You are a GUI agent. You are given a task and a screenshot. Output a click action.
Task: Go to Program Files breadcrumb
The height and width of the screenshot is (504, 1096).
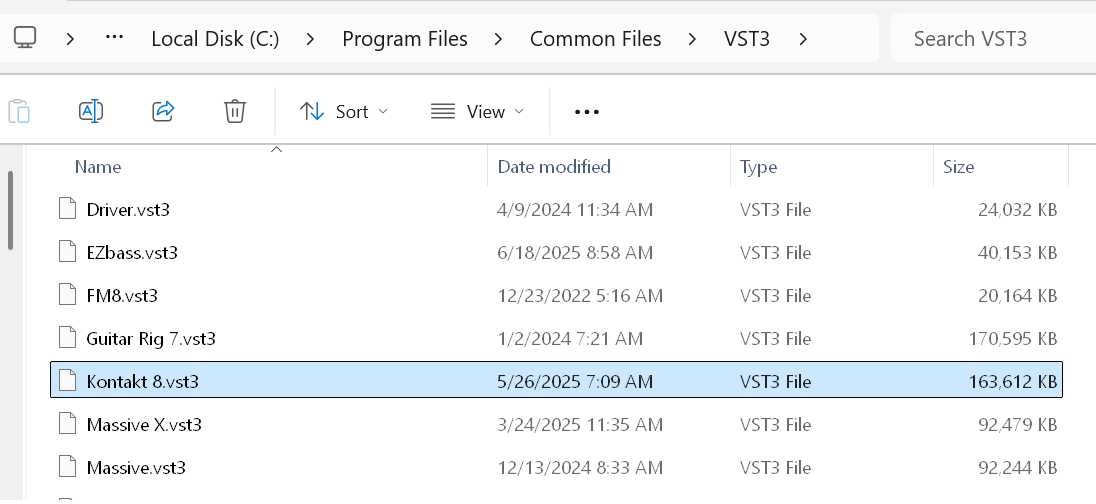(405, 39)
